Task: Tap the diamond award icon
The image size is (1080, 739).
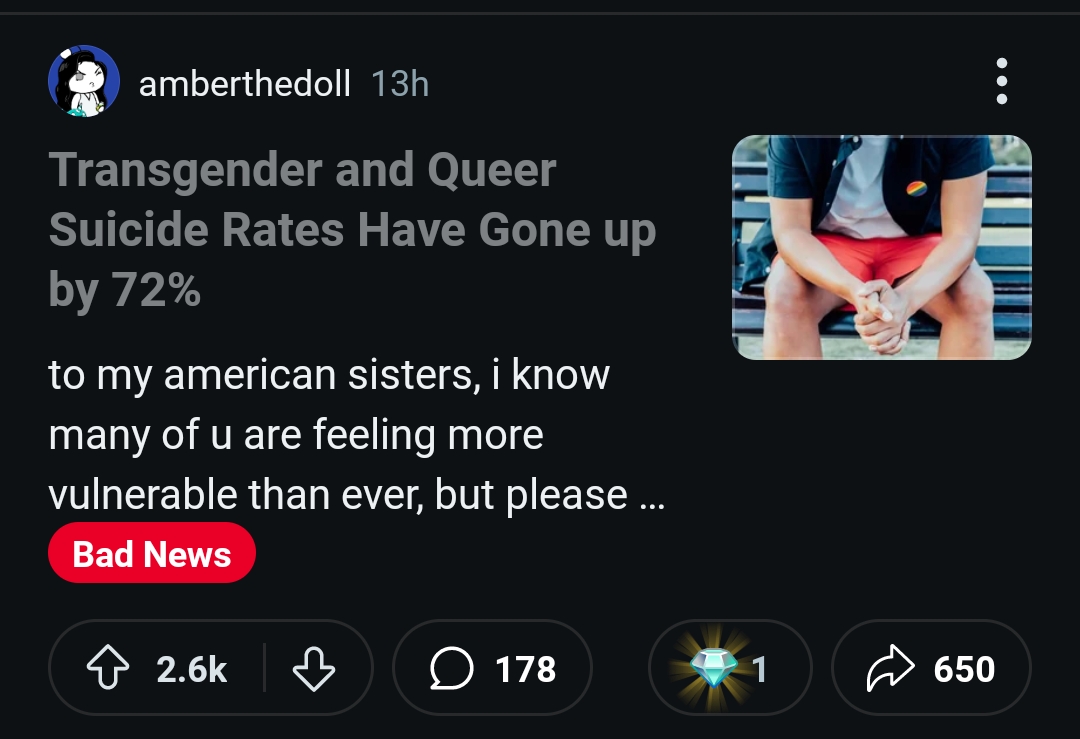Action: (x=711, y=668)
